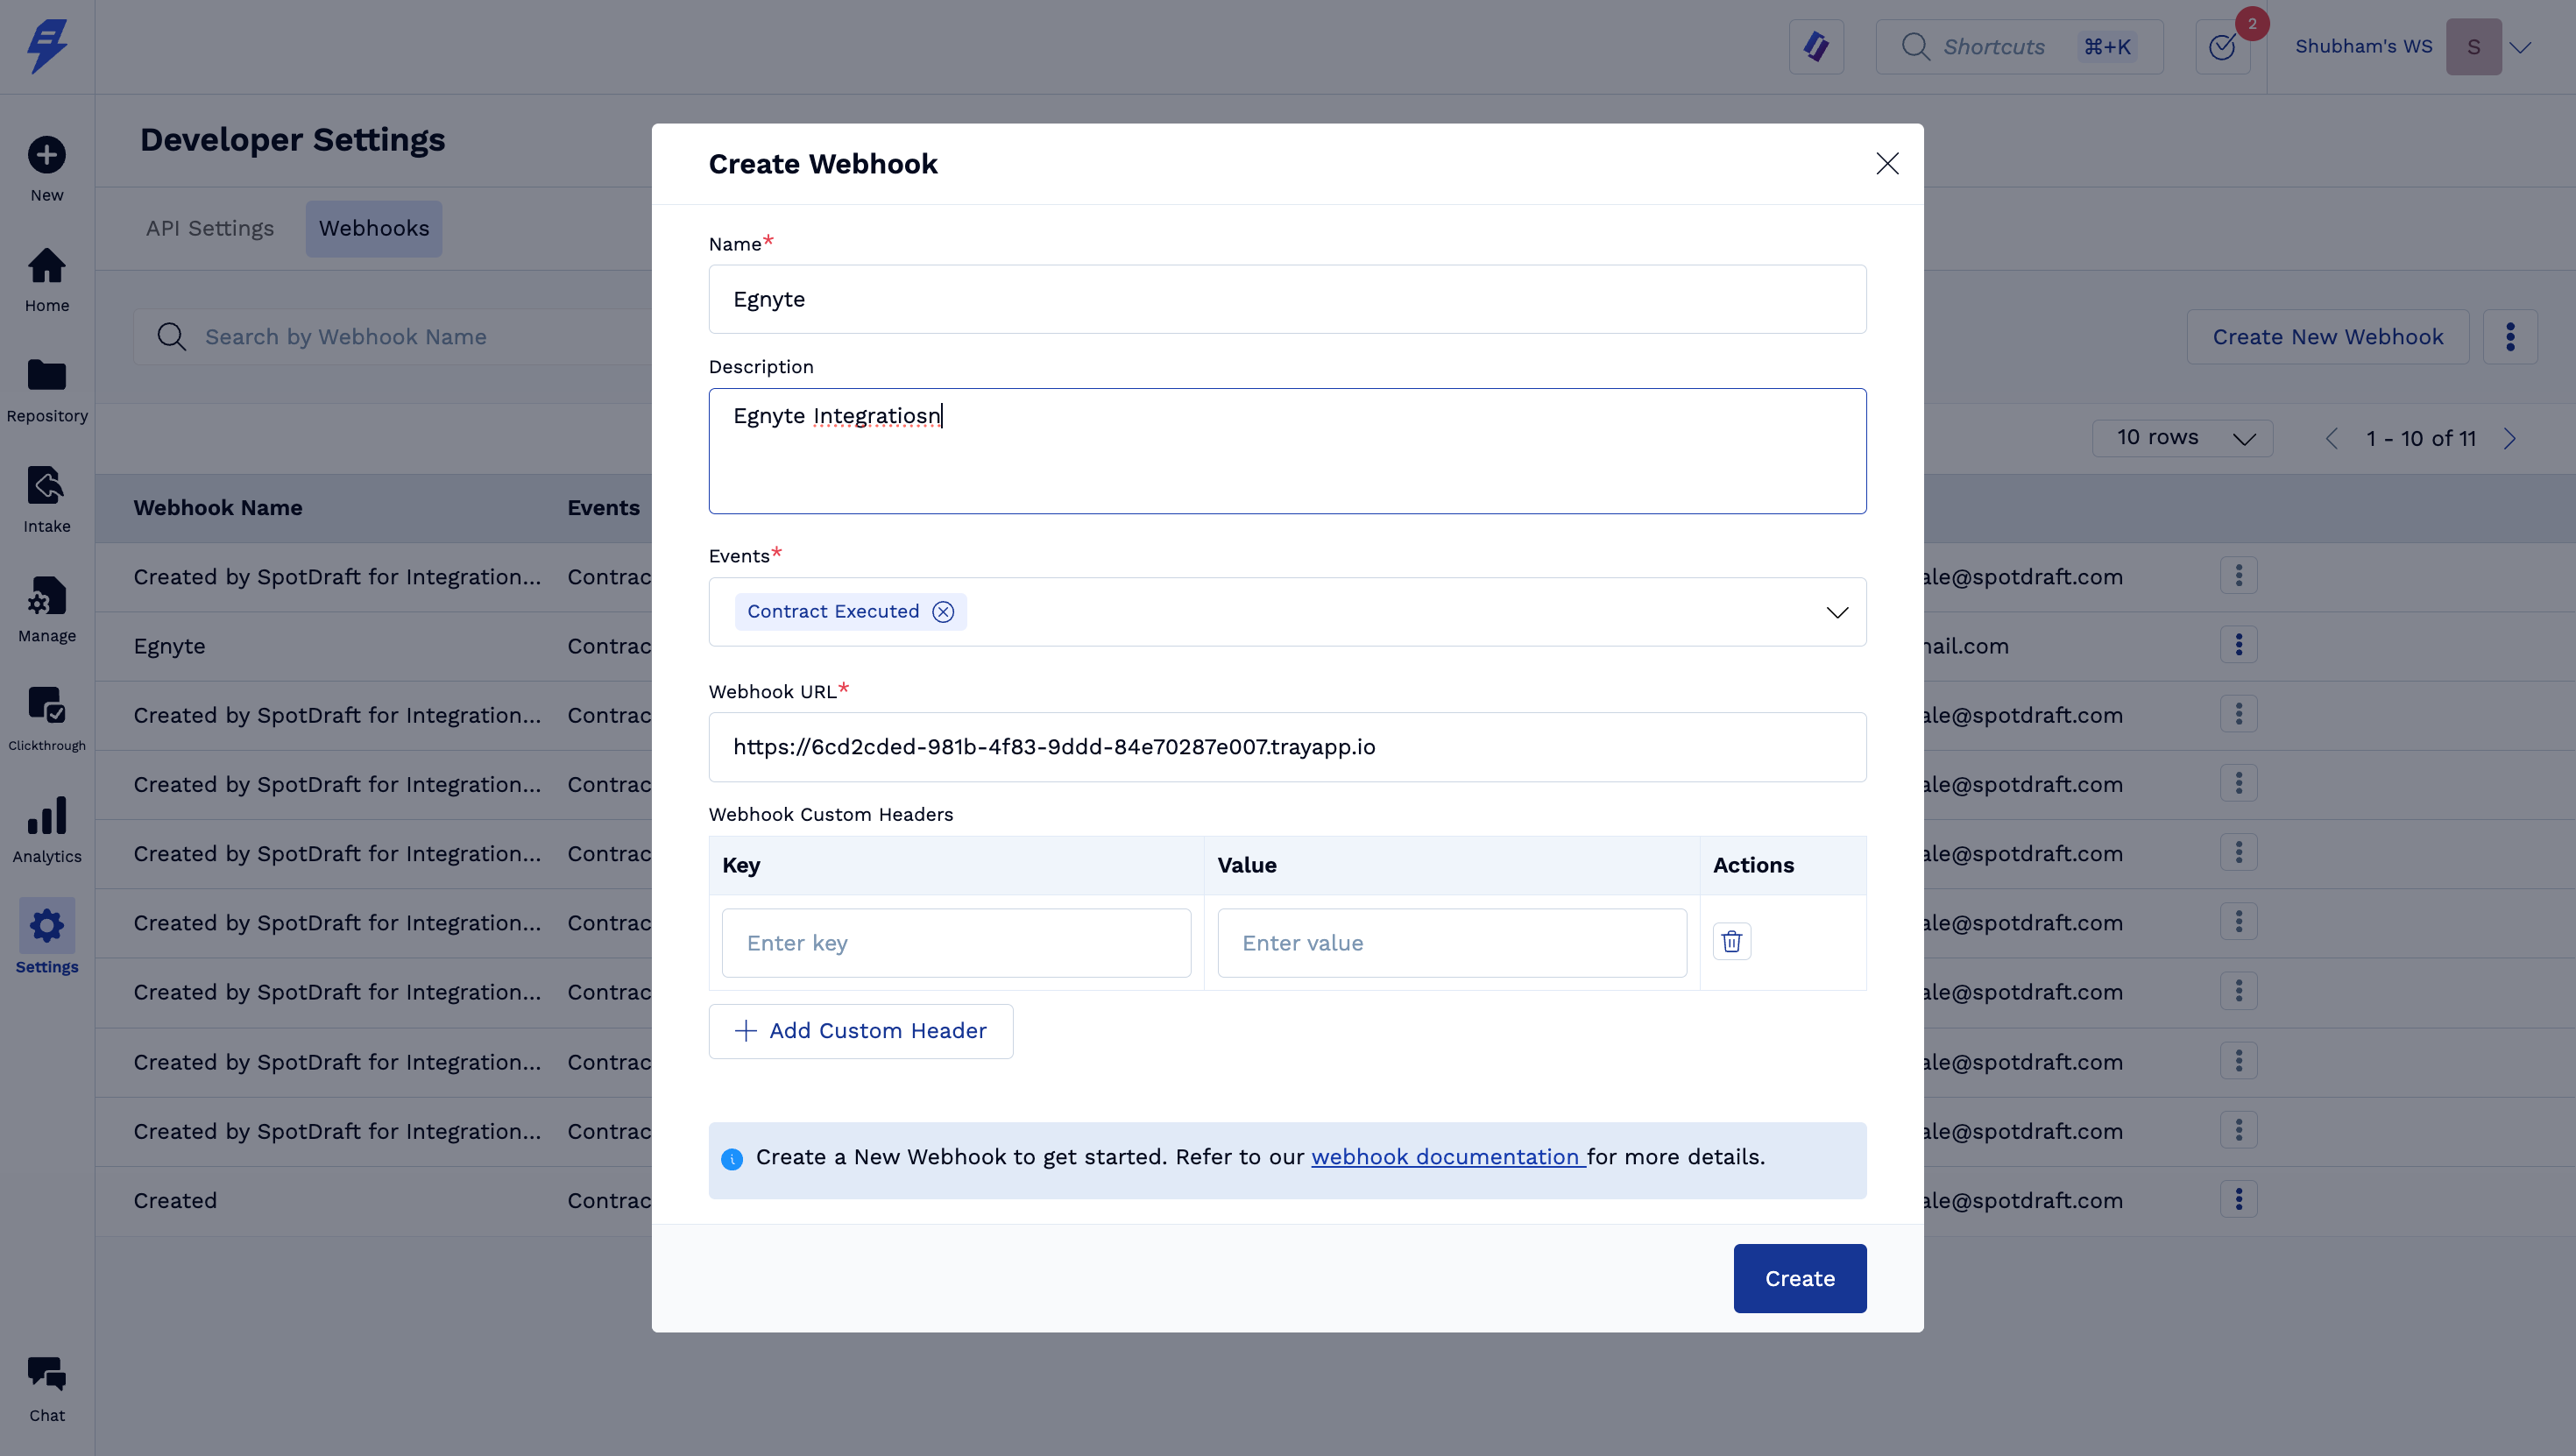Open the Manage sidebar item
Viewport: 2576px width, 1456px height.
(46, 609)
